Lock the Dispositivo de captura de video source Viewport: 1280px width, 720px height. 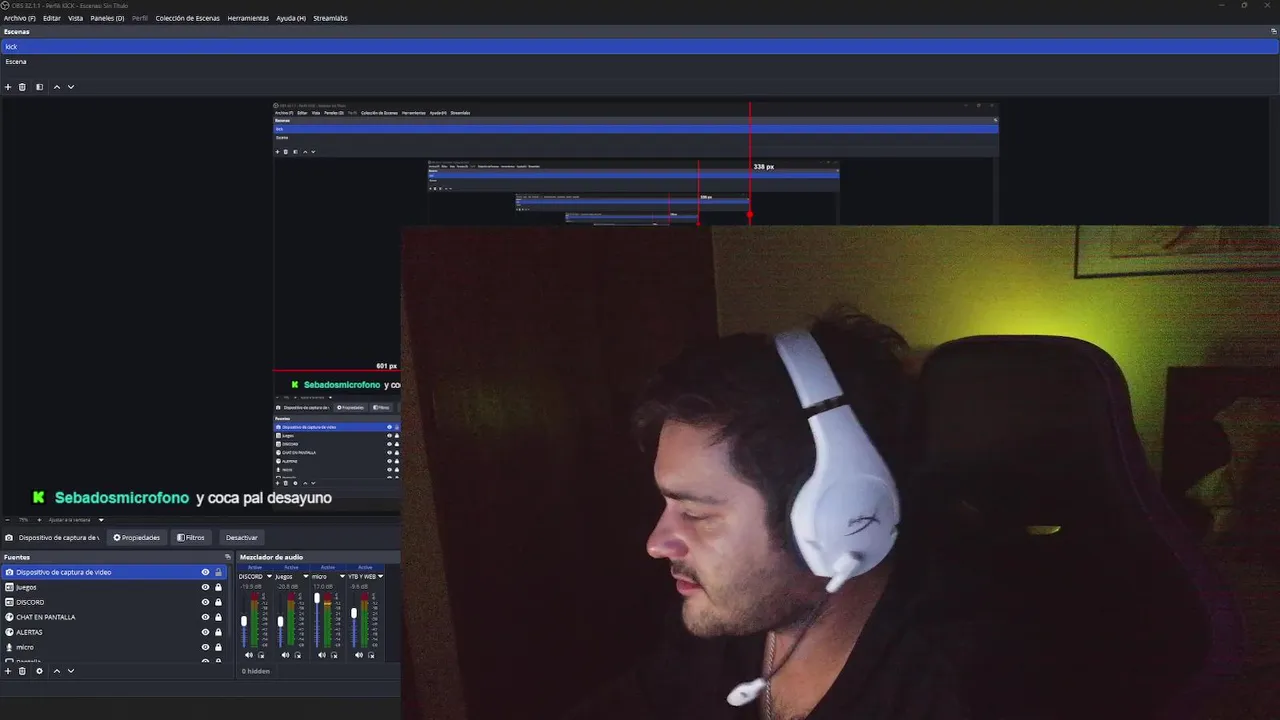pyautogui.click(x=218, y=572)
